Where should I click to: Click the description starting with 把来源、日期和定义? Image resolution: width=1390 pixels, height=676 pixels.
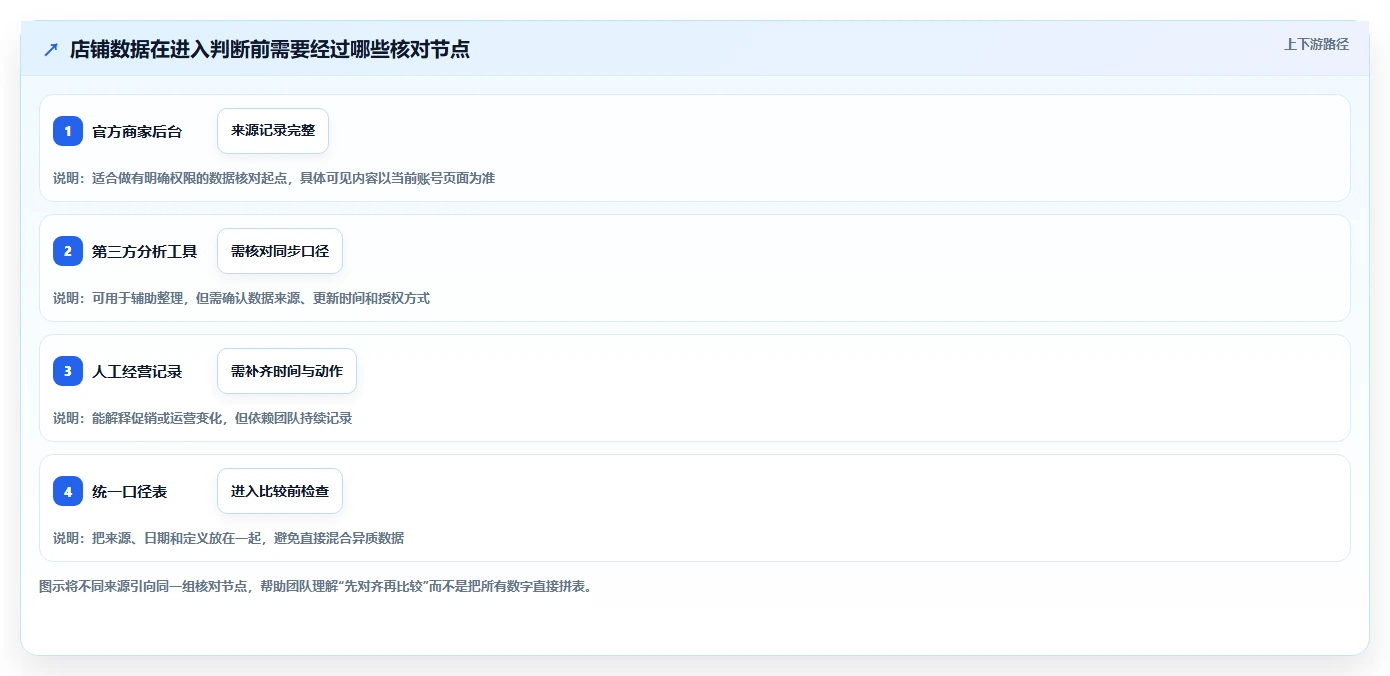point(228,538)
